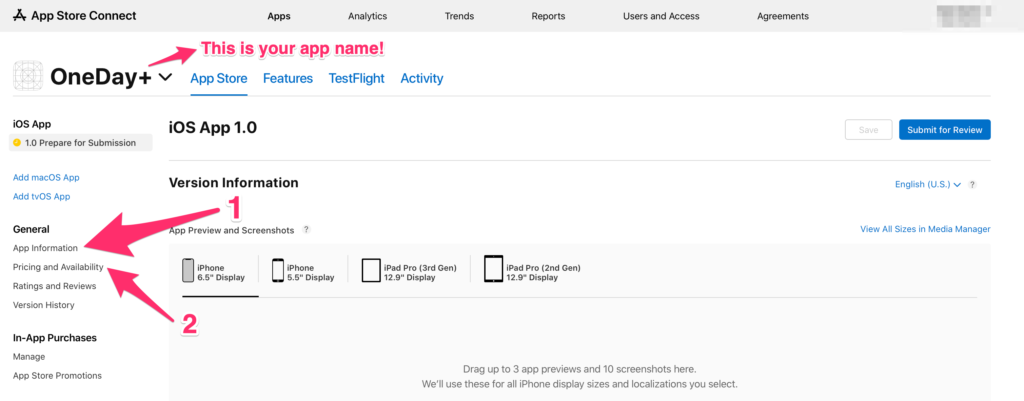1024x401 pixels.
Task: Click the App Store Connect logo
Action: click(x=74, y=16)
